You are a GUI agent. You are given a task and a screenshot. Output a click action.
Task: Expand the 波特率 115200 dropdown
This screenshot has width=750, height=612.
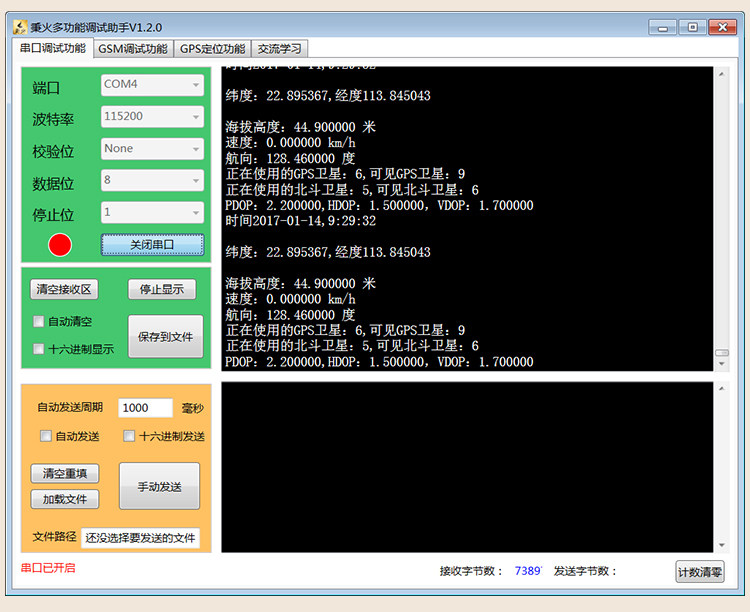152,117
